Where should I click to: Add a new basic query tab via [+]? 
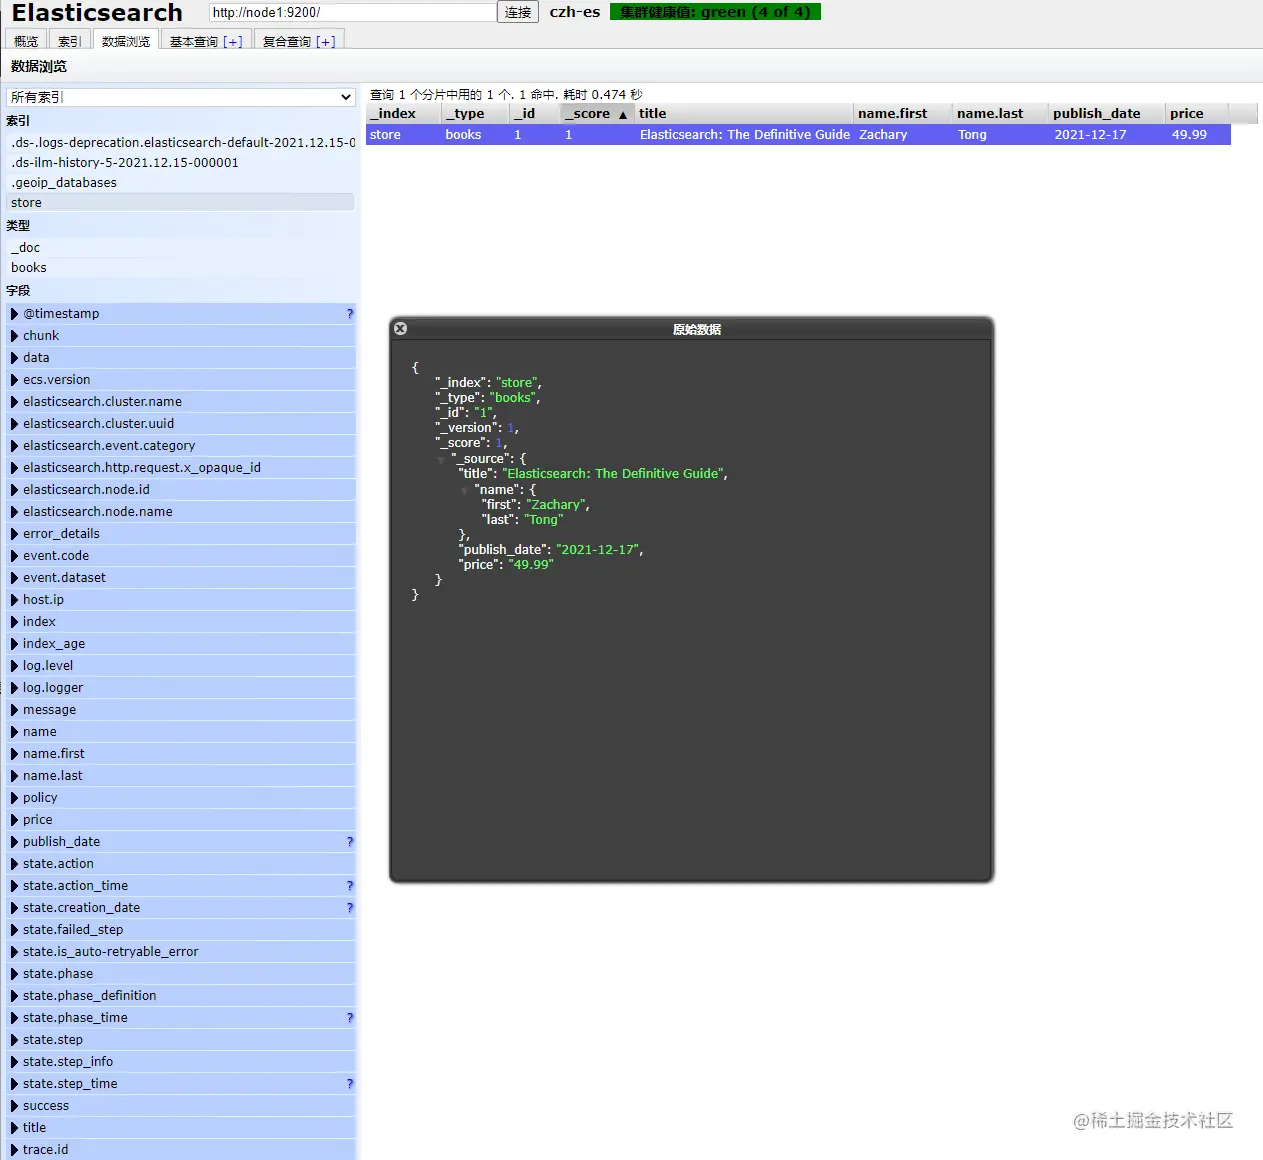[233, 42]
